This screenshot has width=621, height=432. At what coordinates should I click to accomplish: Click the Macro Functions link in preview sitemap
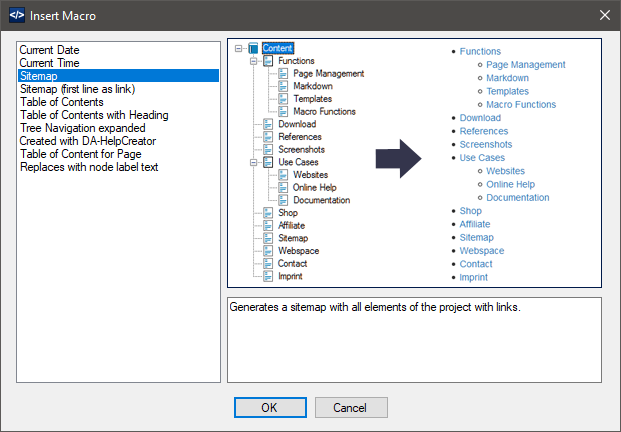[521, 105]
